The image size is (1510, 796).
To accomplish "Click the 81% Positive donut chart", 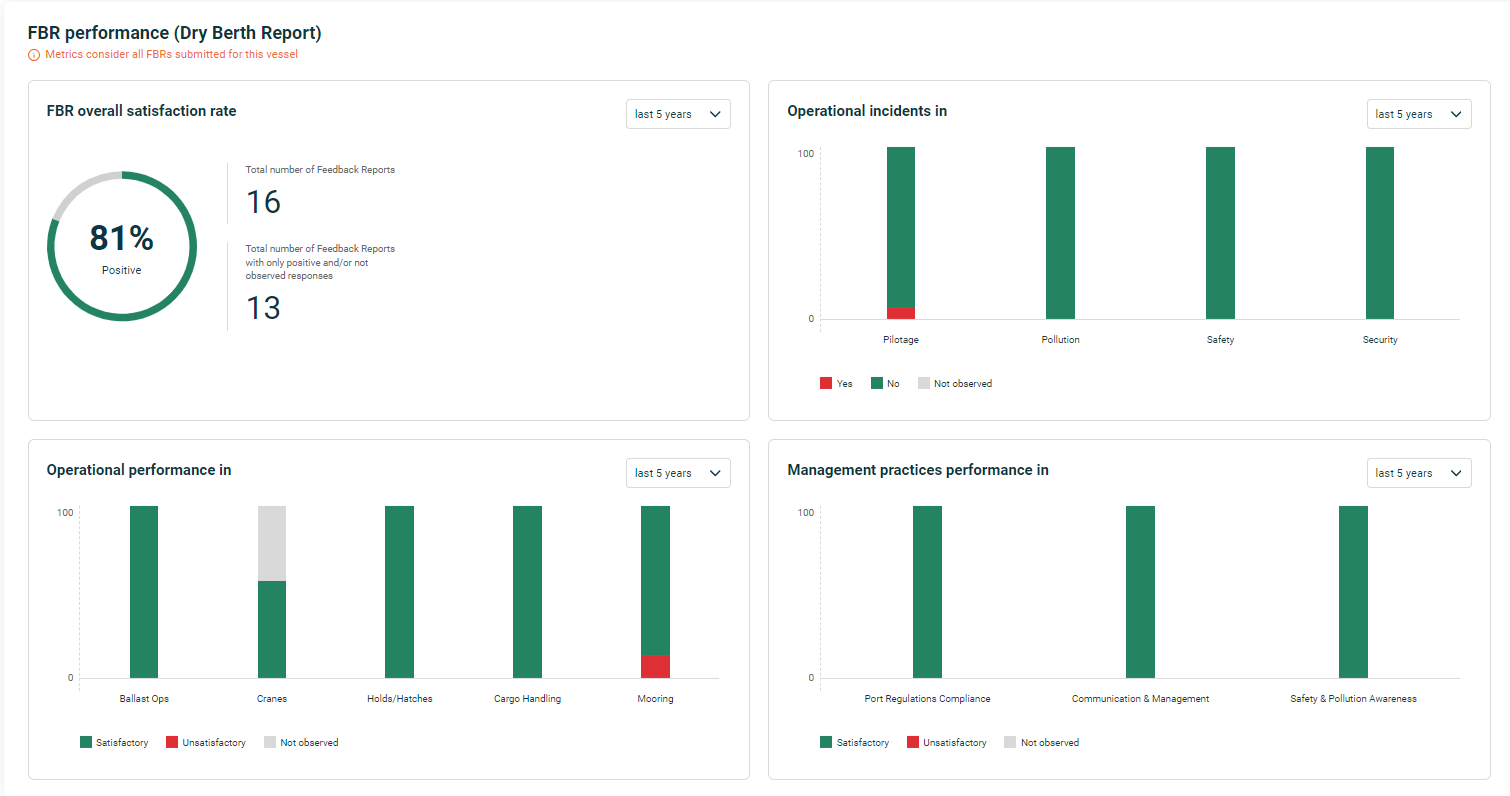I will [122, 246].
